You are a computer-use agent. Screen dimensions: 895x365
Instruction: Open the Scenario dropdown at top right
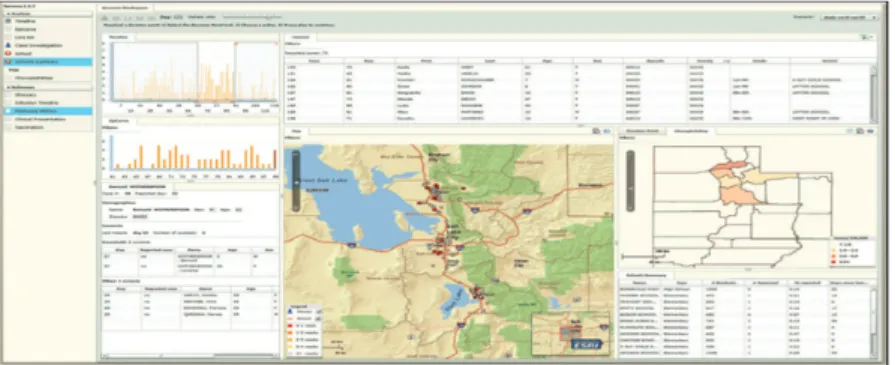tap(849, 18)
